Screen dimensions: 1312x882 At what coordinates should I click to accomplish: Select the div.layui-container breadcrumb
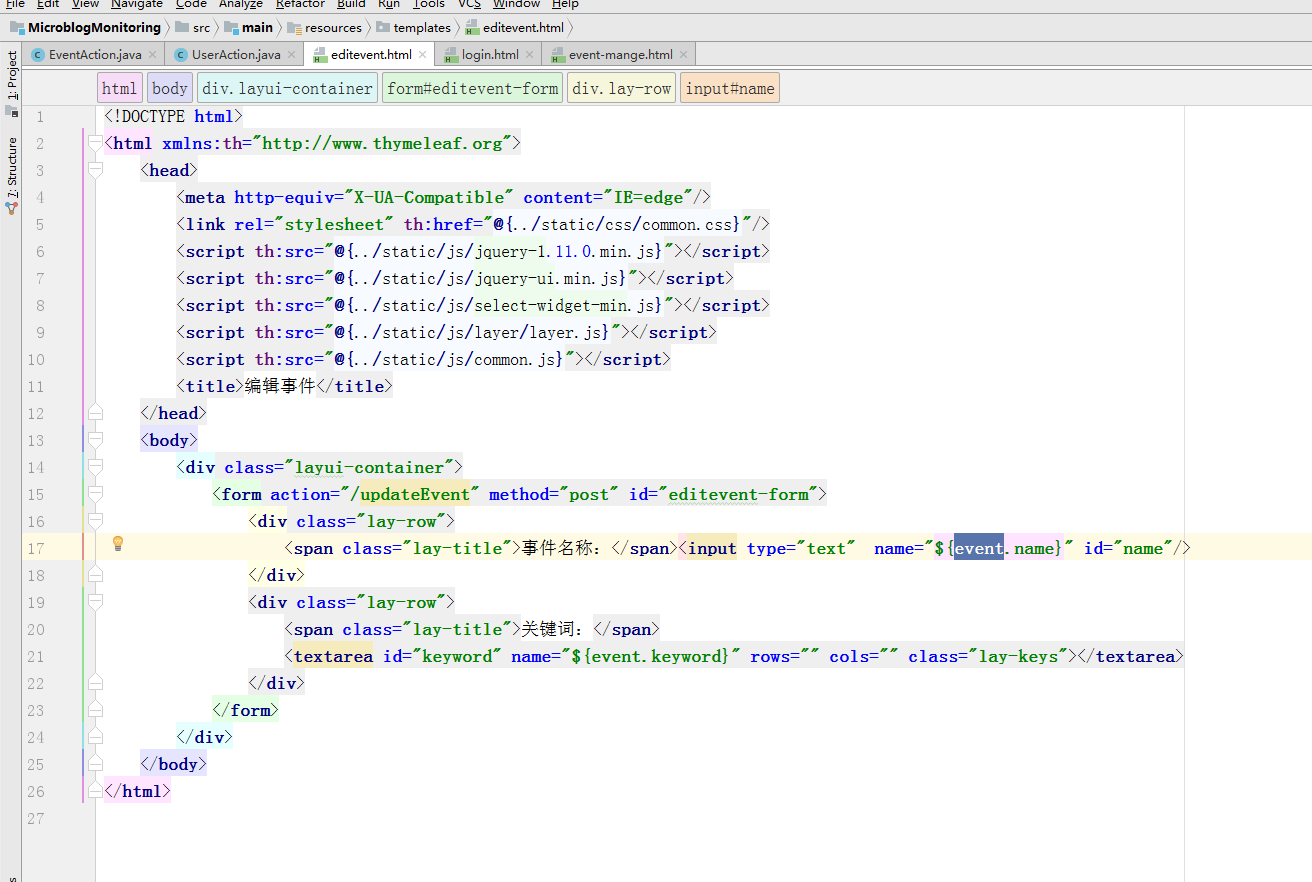287,88
